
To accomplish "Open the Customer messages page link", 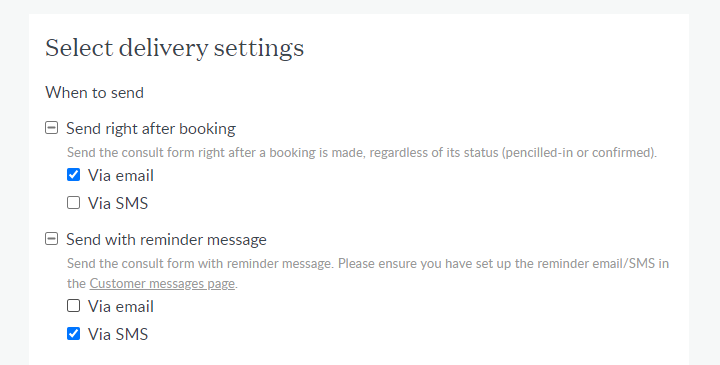I will pyautogui.click(x=162, y=284).
